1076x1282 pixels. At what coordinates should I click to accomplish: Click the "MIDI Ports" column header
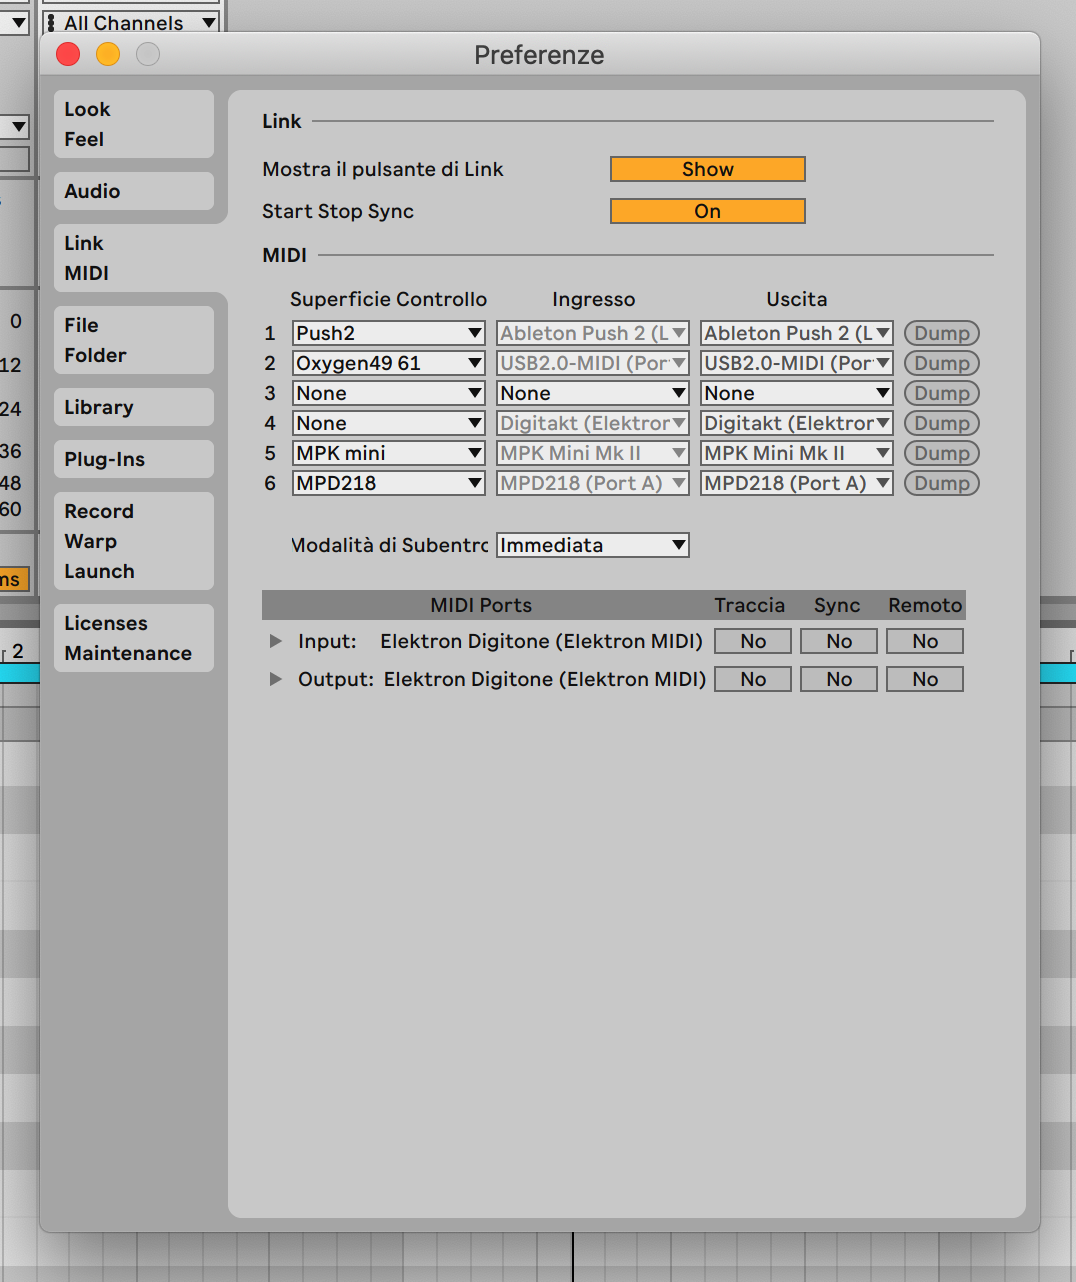481,605
